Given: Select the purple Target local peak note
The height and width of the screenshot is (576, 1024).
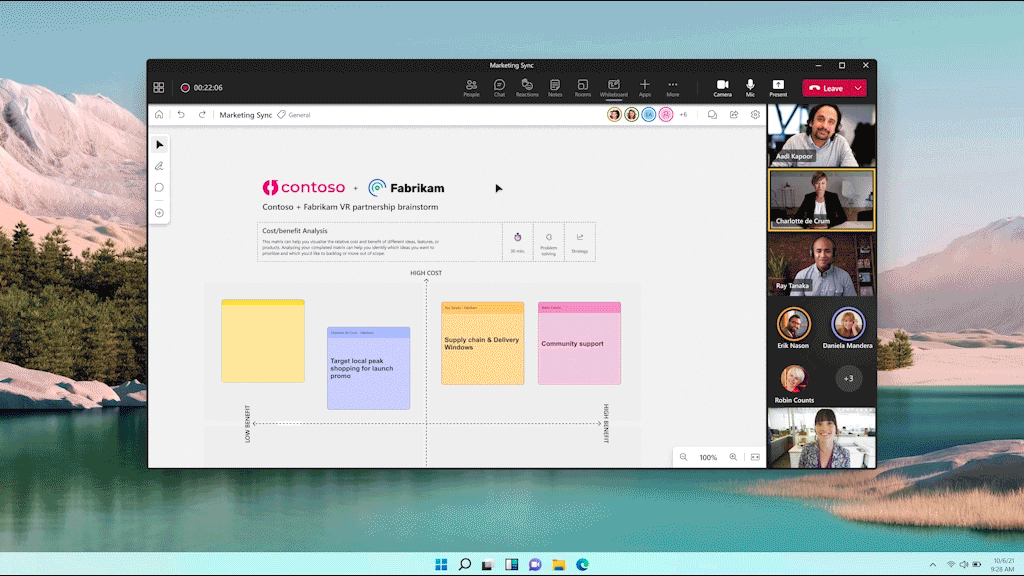Looking at the screenshot, I should pos(368,368).
